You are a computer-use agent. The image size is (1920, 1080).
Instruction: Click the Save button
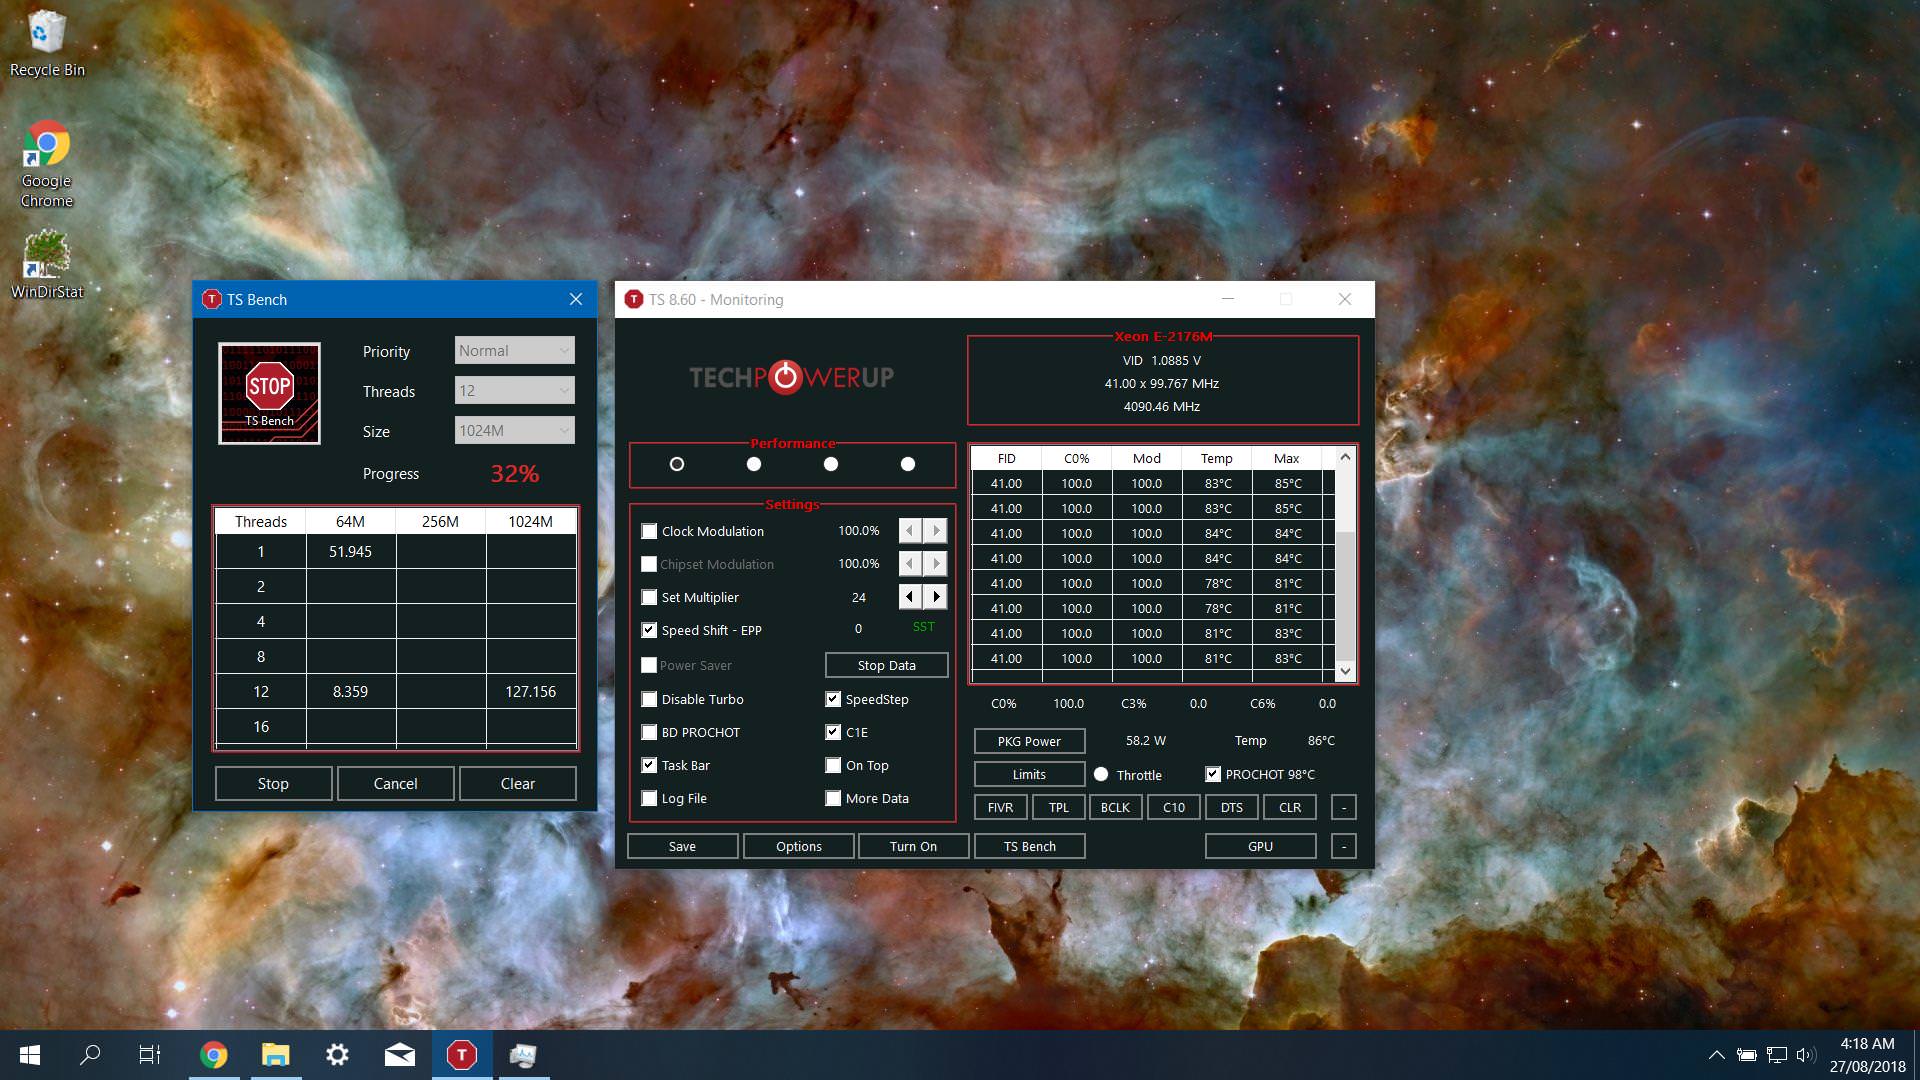(682, 846)
